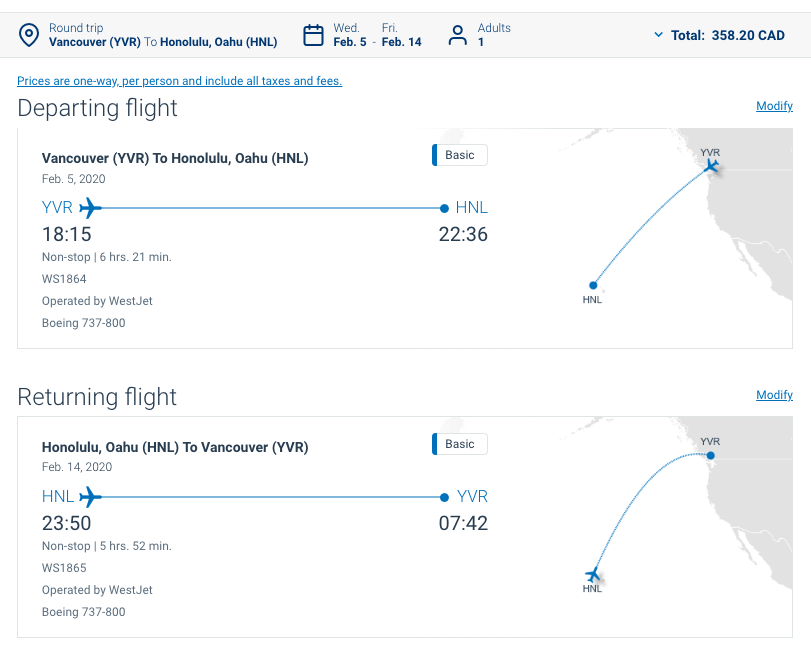Modify the returning flight
Image resolution: width=811 pixels, height=655 pixels.
774,395
